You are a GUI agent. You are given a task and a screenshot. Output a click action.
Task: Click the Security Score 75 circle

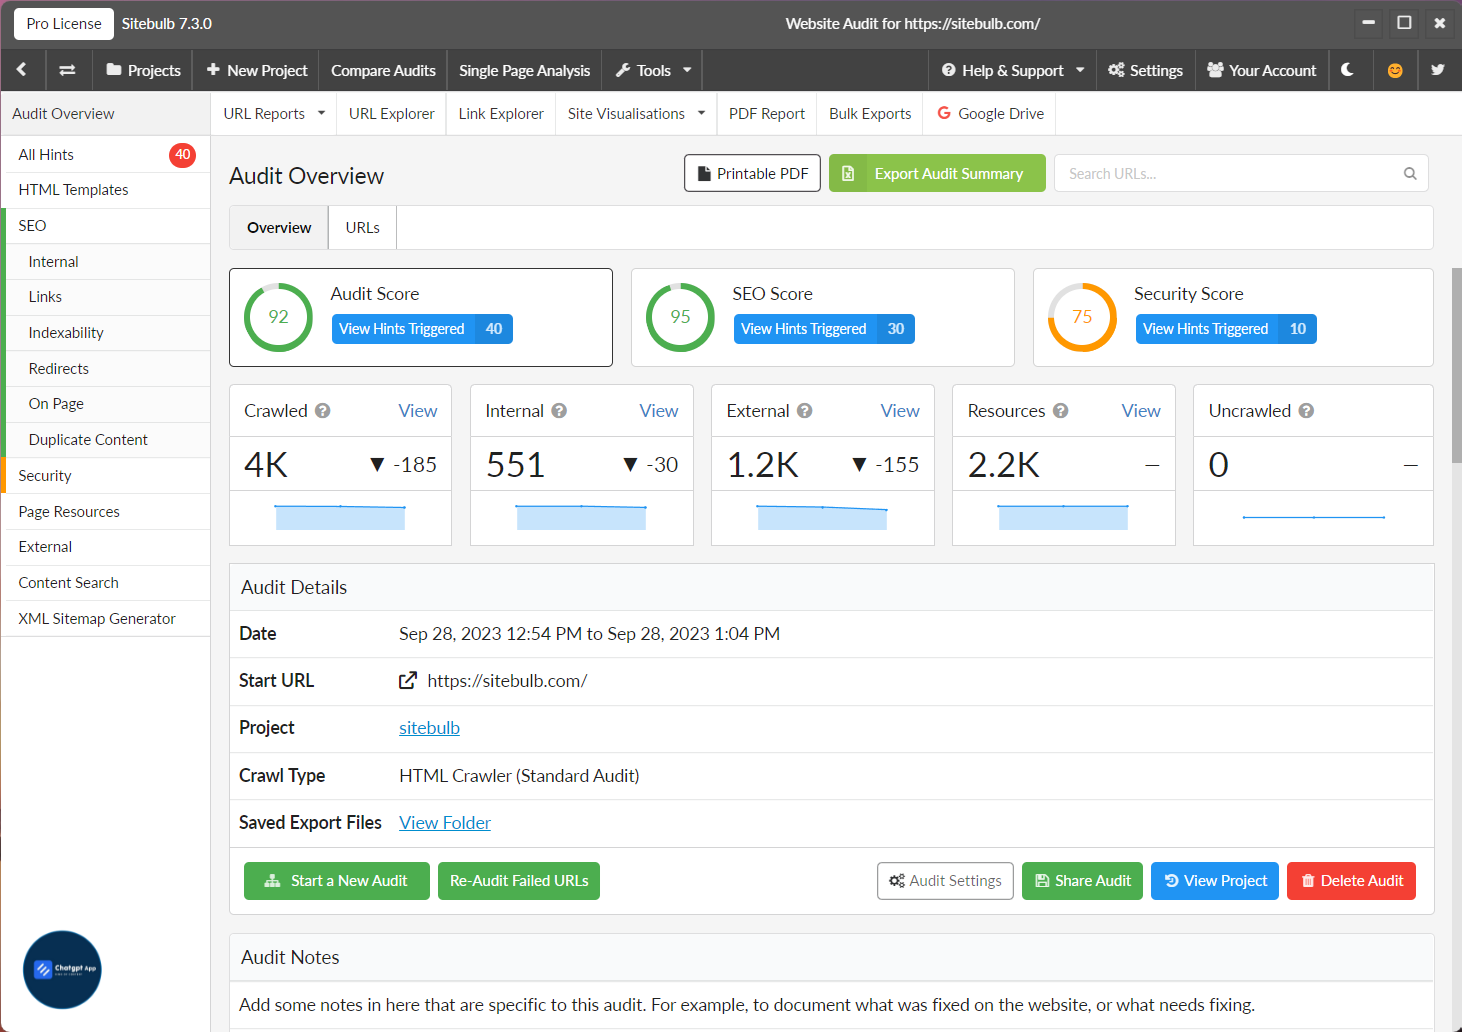coord(1082,317)
